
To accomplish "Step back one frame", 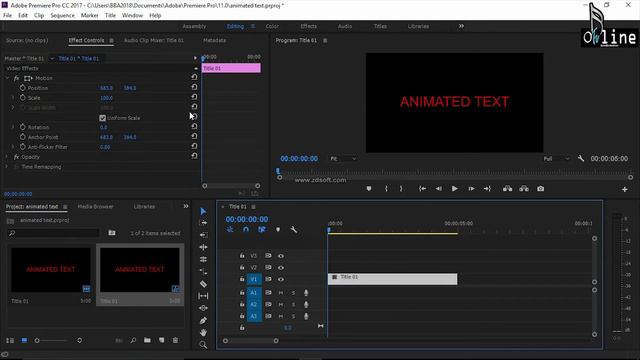I will click(x=438, y=189).
